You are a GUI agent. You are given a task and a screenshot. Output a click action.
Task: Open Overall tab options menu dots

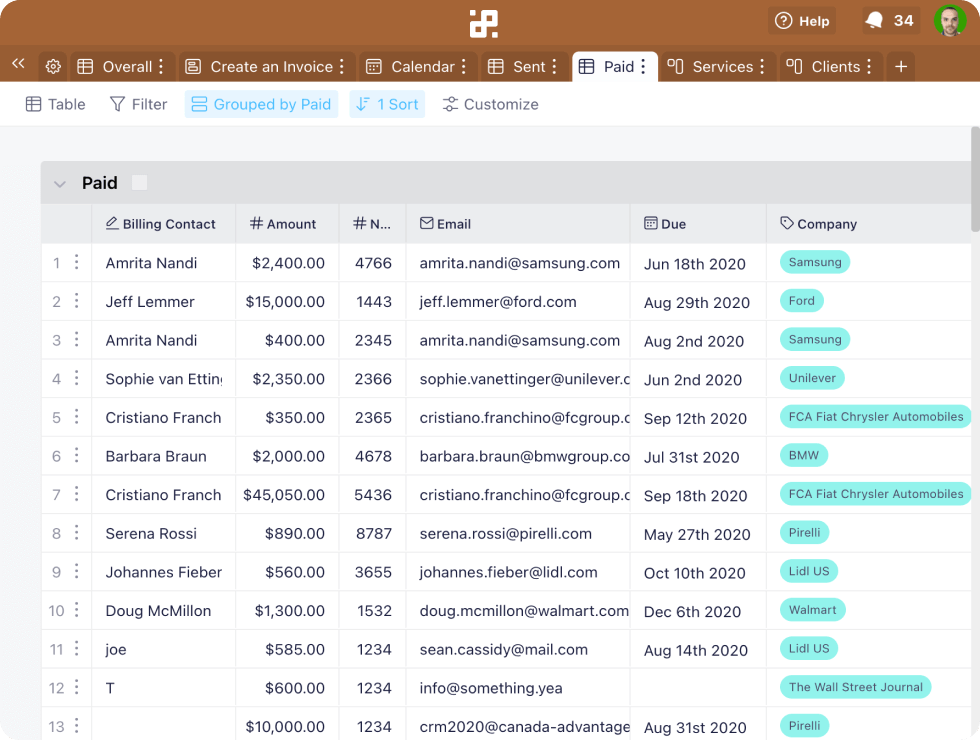point(161,66)
